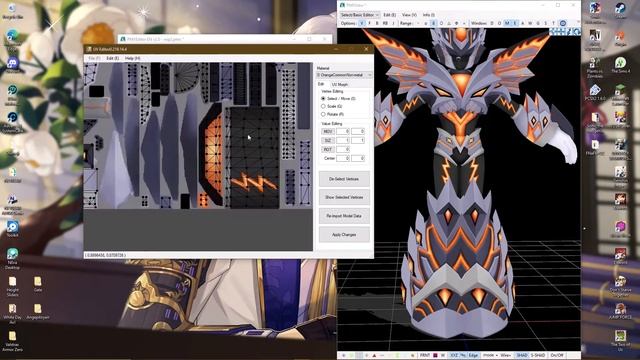The image size is (640, 360).
Task: Click the MOV button
Action: [328, 131]
